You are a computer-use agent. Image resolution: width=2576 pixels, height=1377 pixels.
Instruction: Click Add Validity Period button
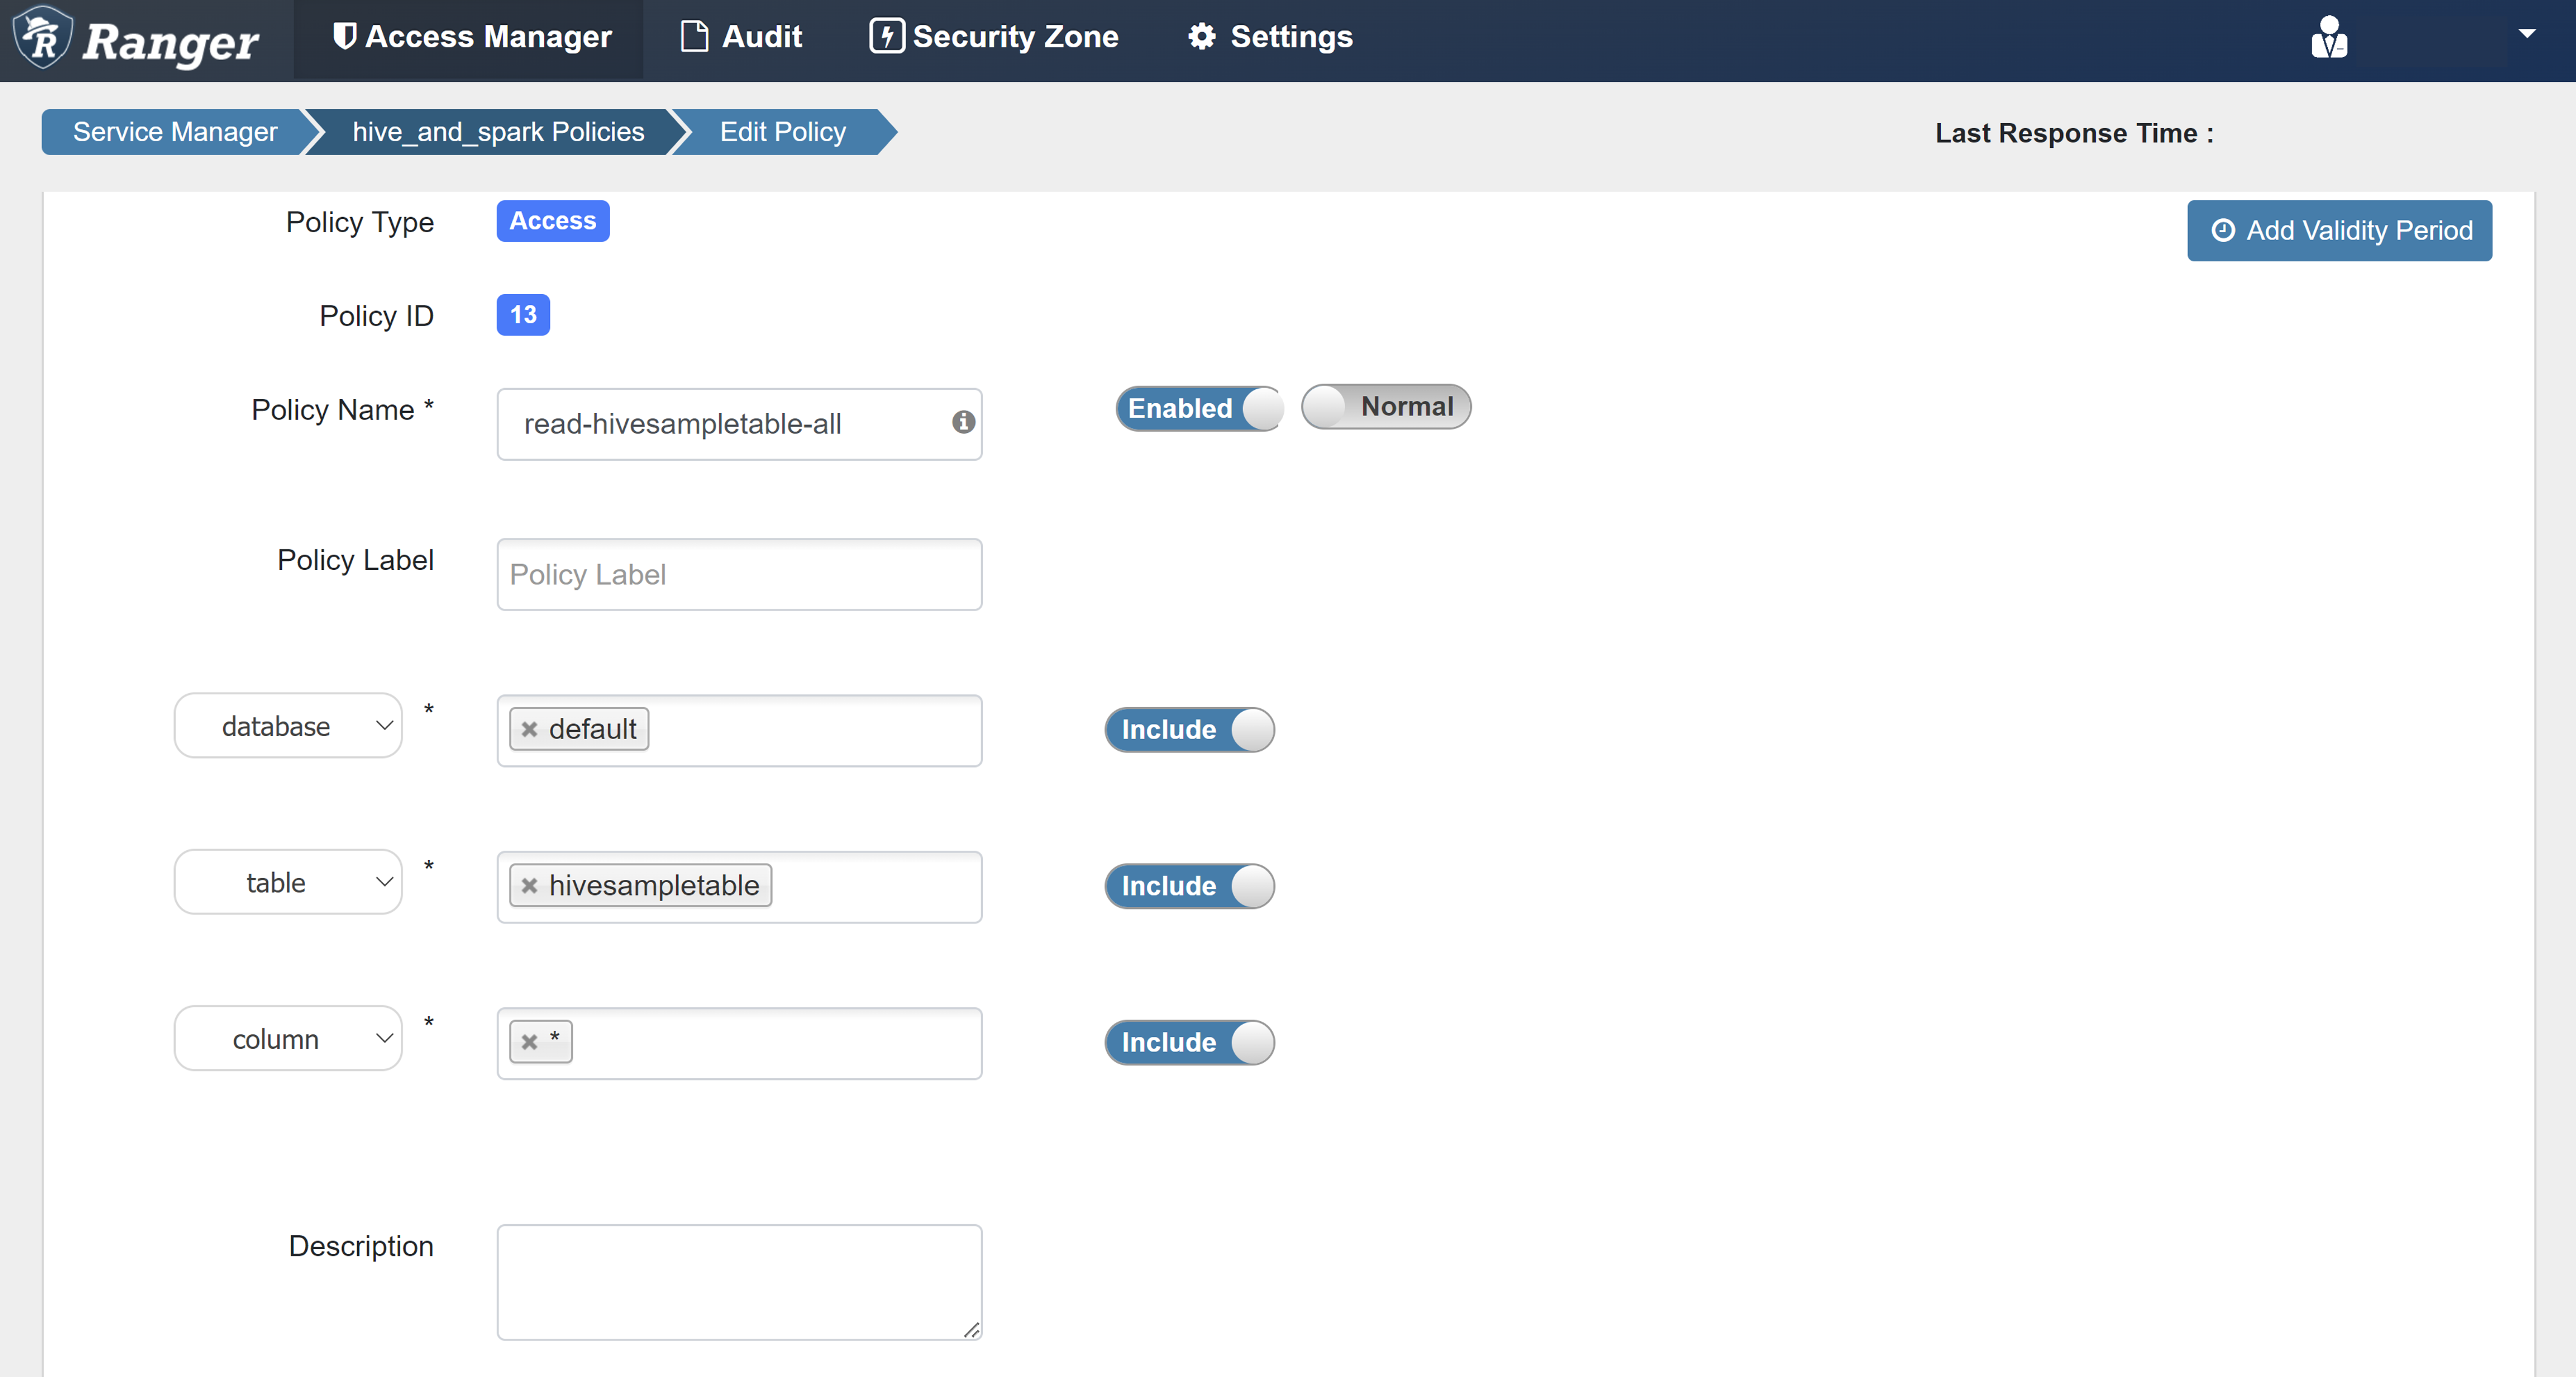click(x=2339, y=231)
